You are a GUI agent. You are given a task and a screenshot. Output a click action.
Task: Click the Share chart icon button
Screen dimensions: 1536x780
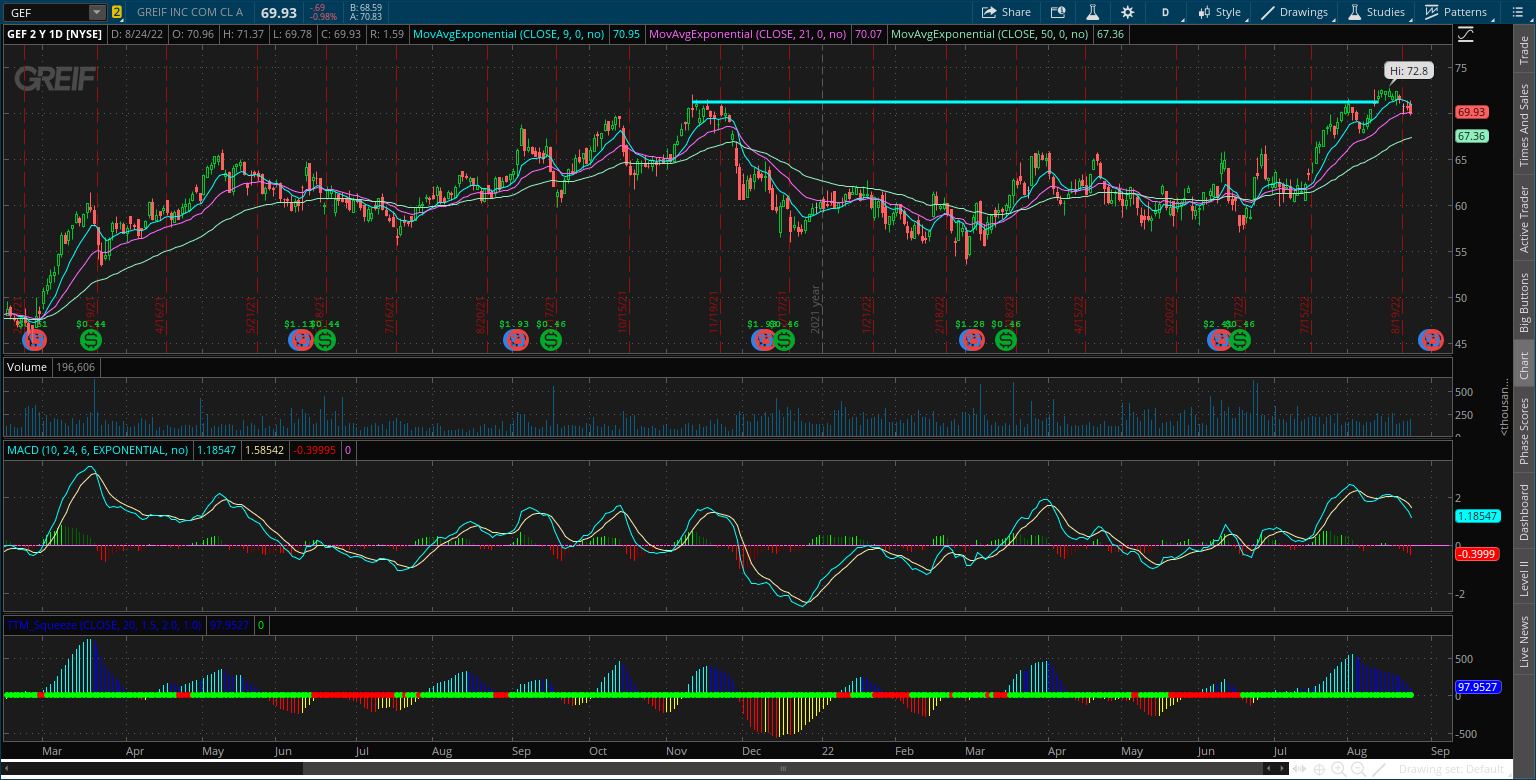pyautogui.click(x=1006, y=12)
